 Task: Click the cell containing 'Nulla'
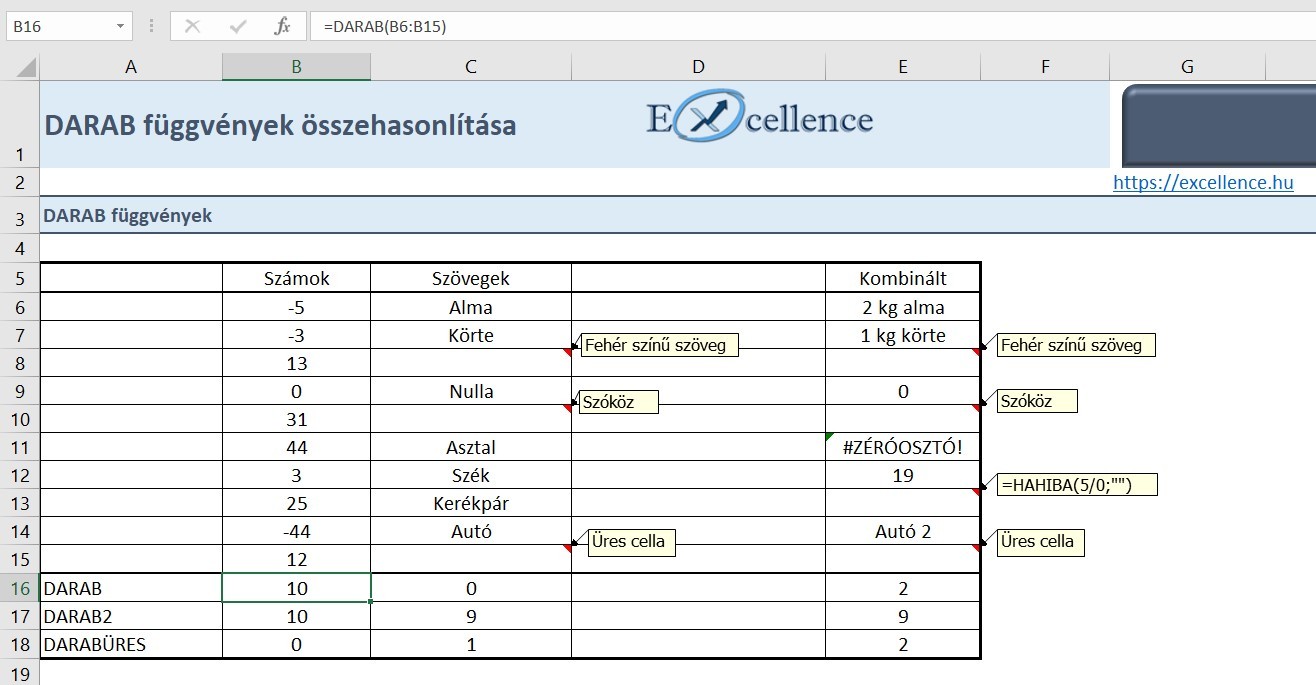471,391
